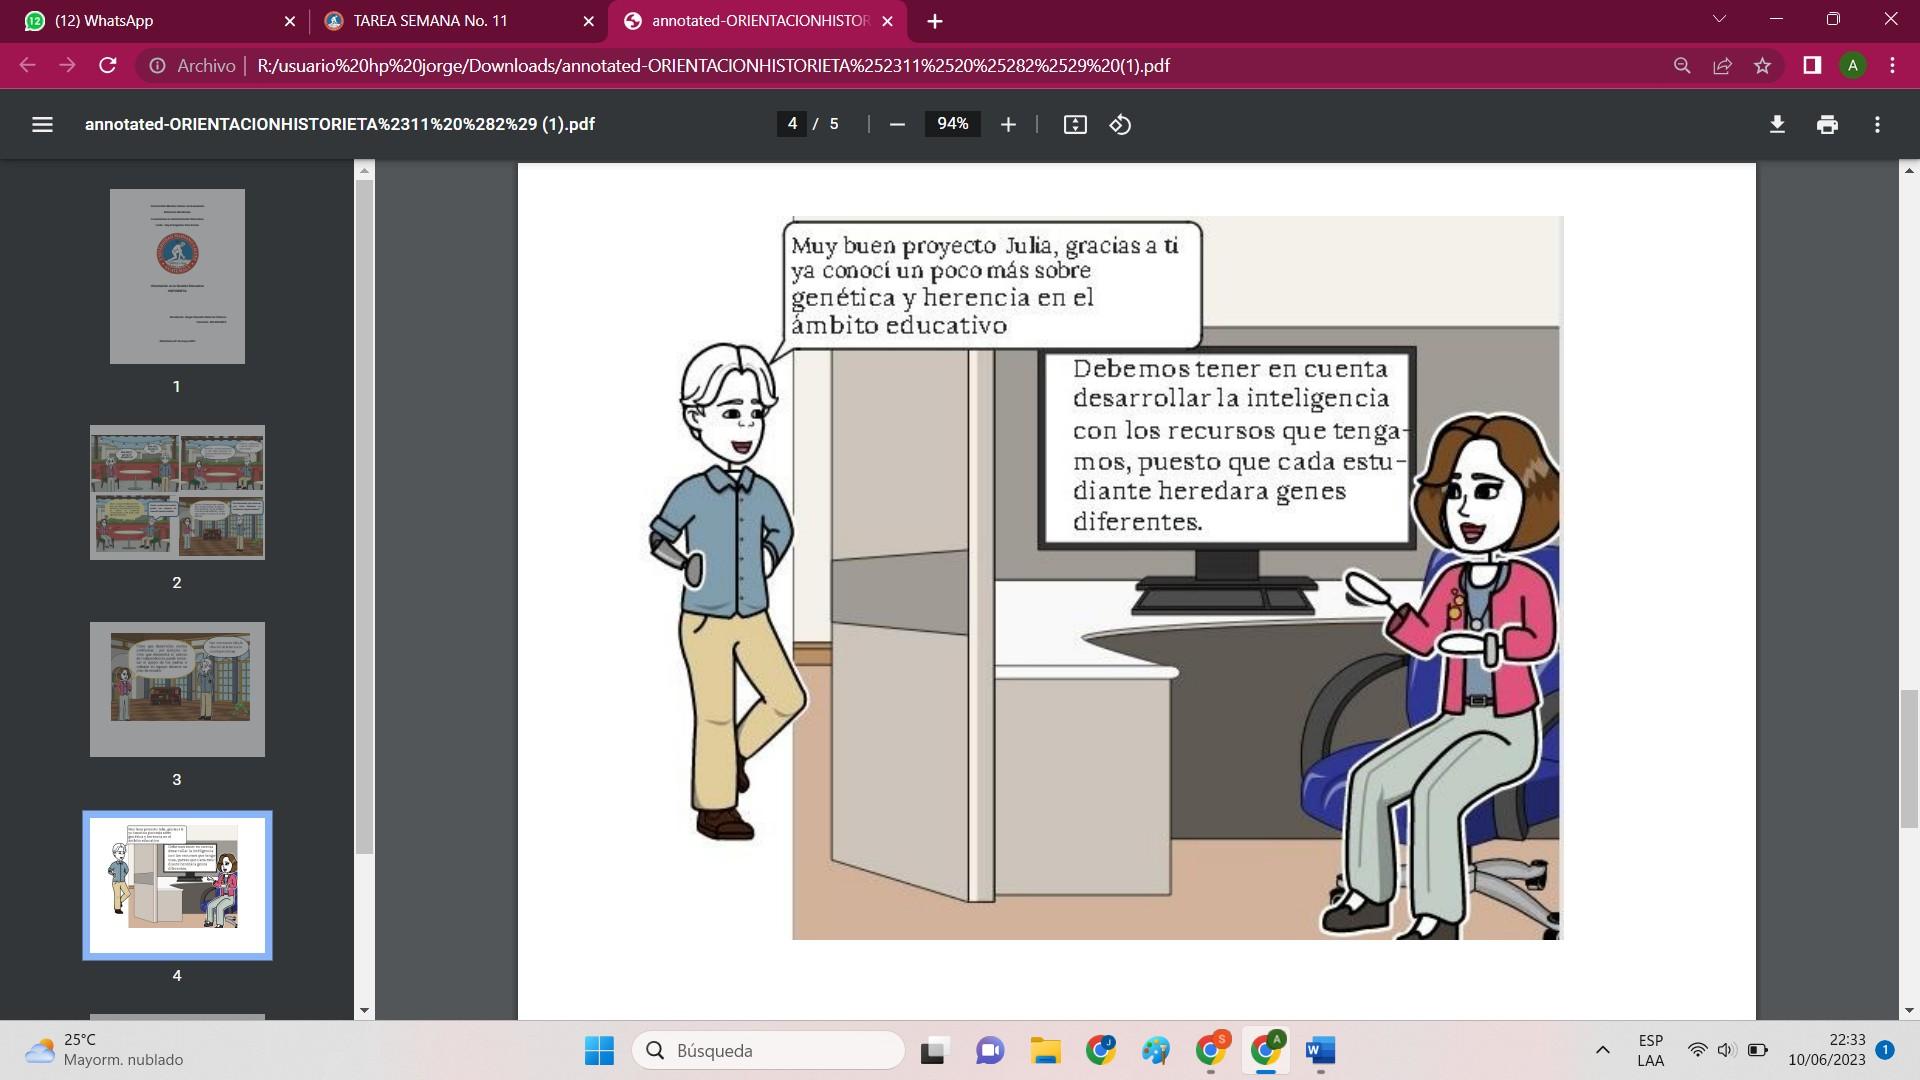The width and height of the screenshot is (1920, 1080).
Task: Print the PDF document
Action: [x=1827, y=124]
